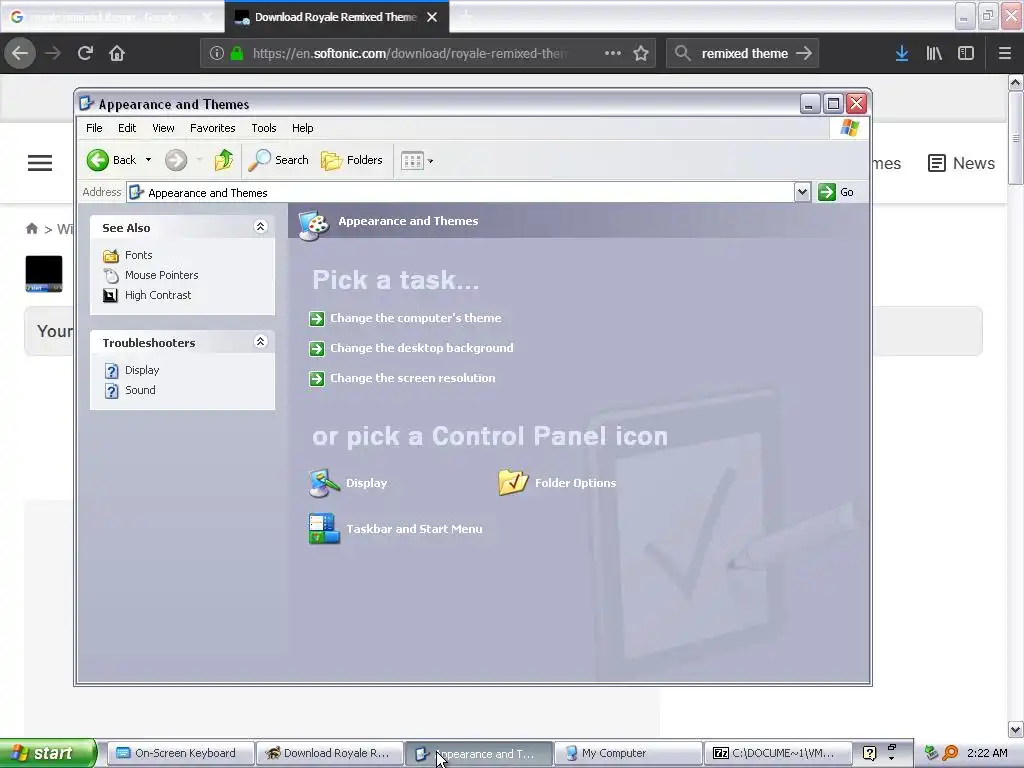
Task: Collapse the Troubleshooters section
Action: (x=260, y=342)
